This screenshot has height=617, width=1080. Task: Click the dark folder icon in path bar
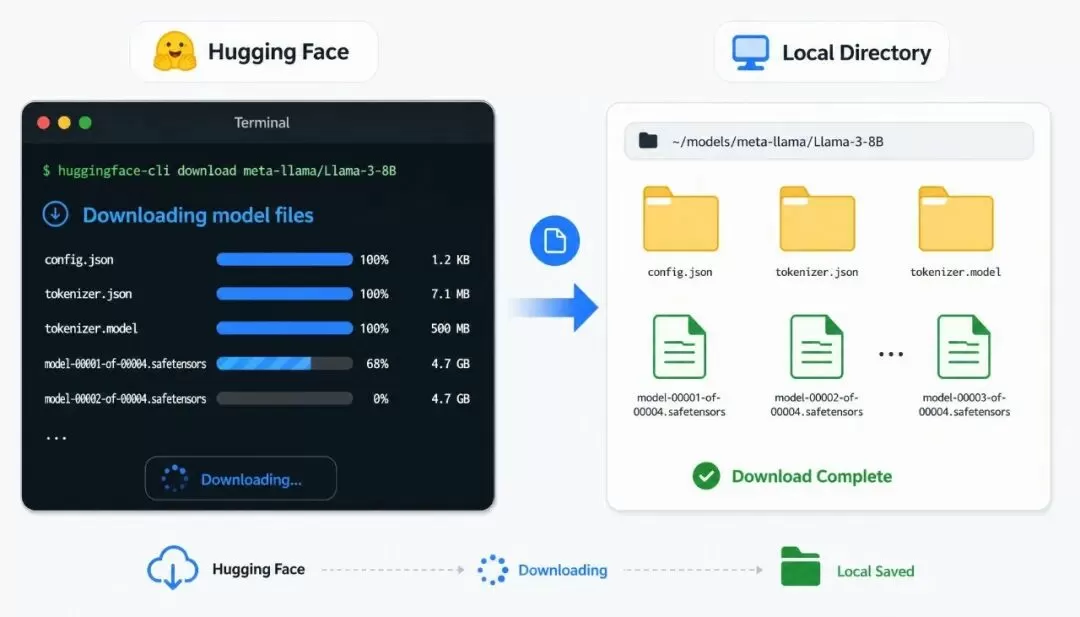coord(648,140)
